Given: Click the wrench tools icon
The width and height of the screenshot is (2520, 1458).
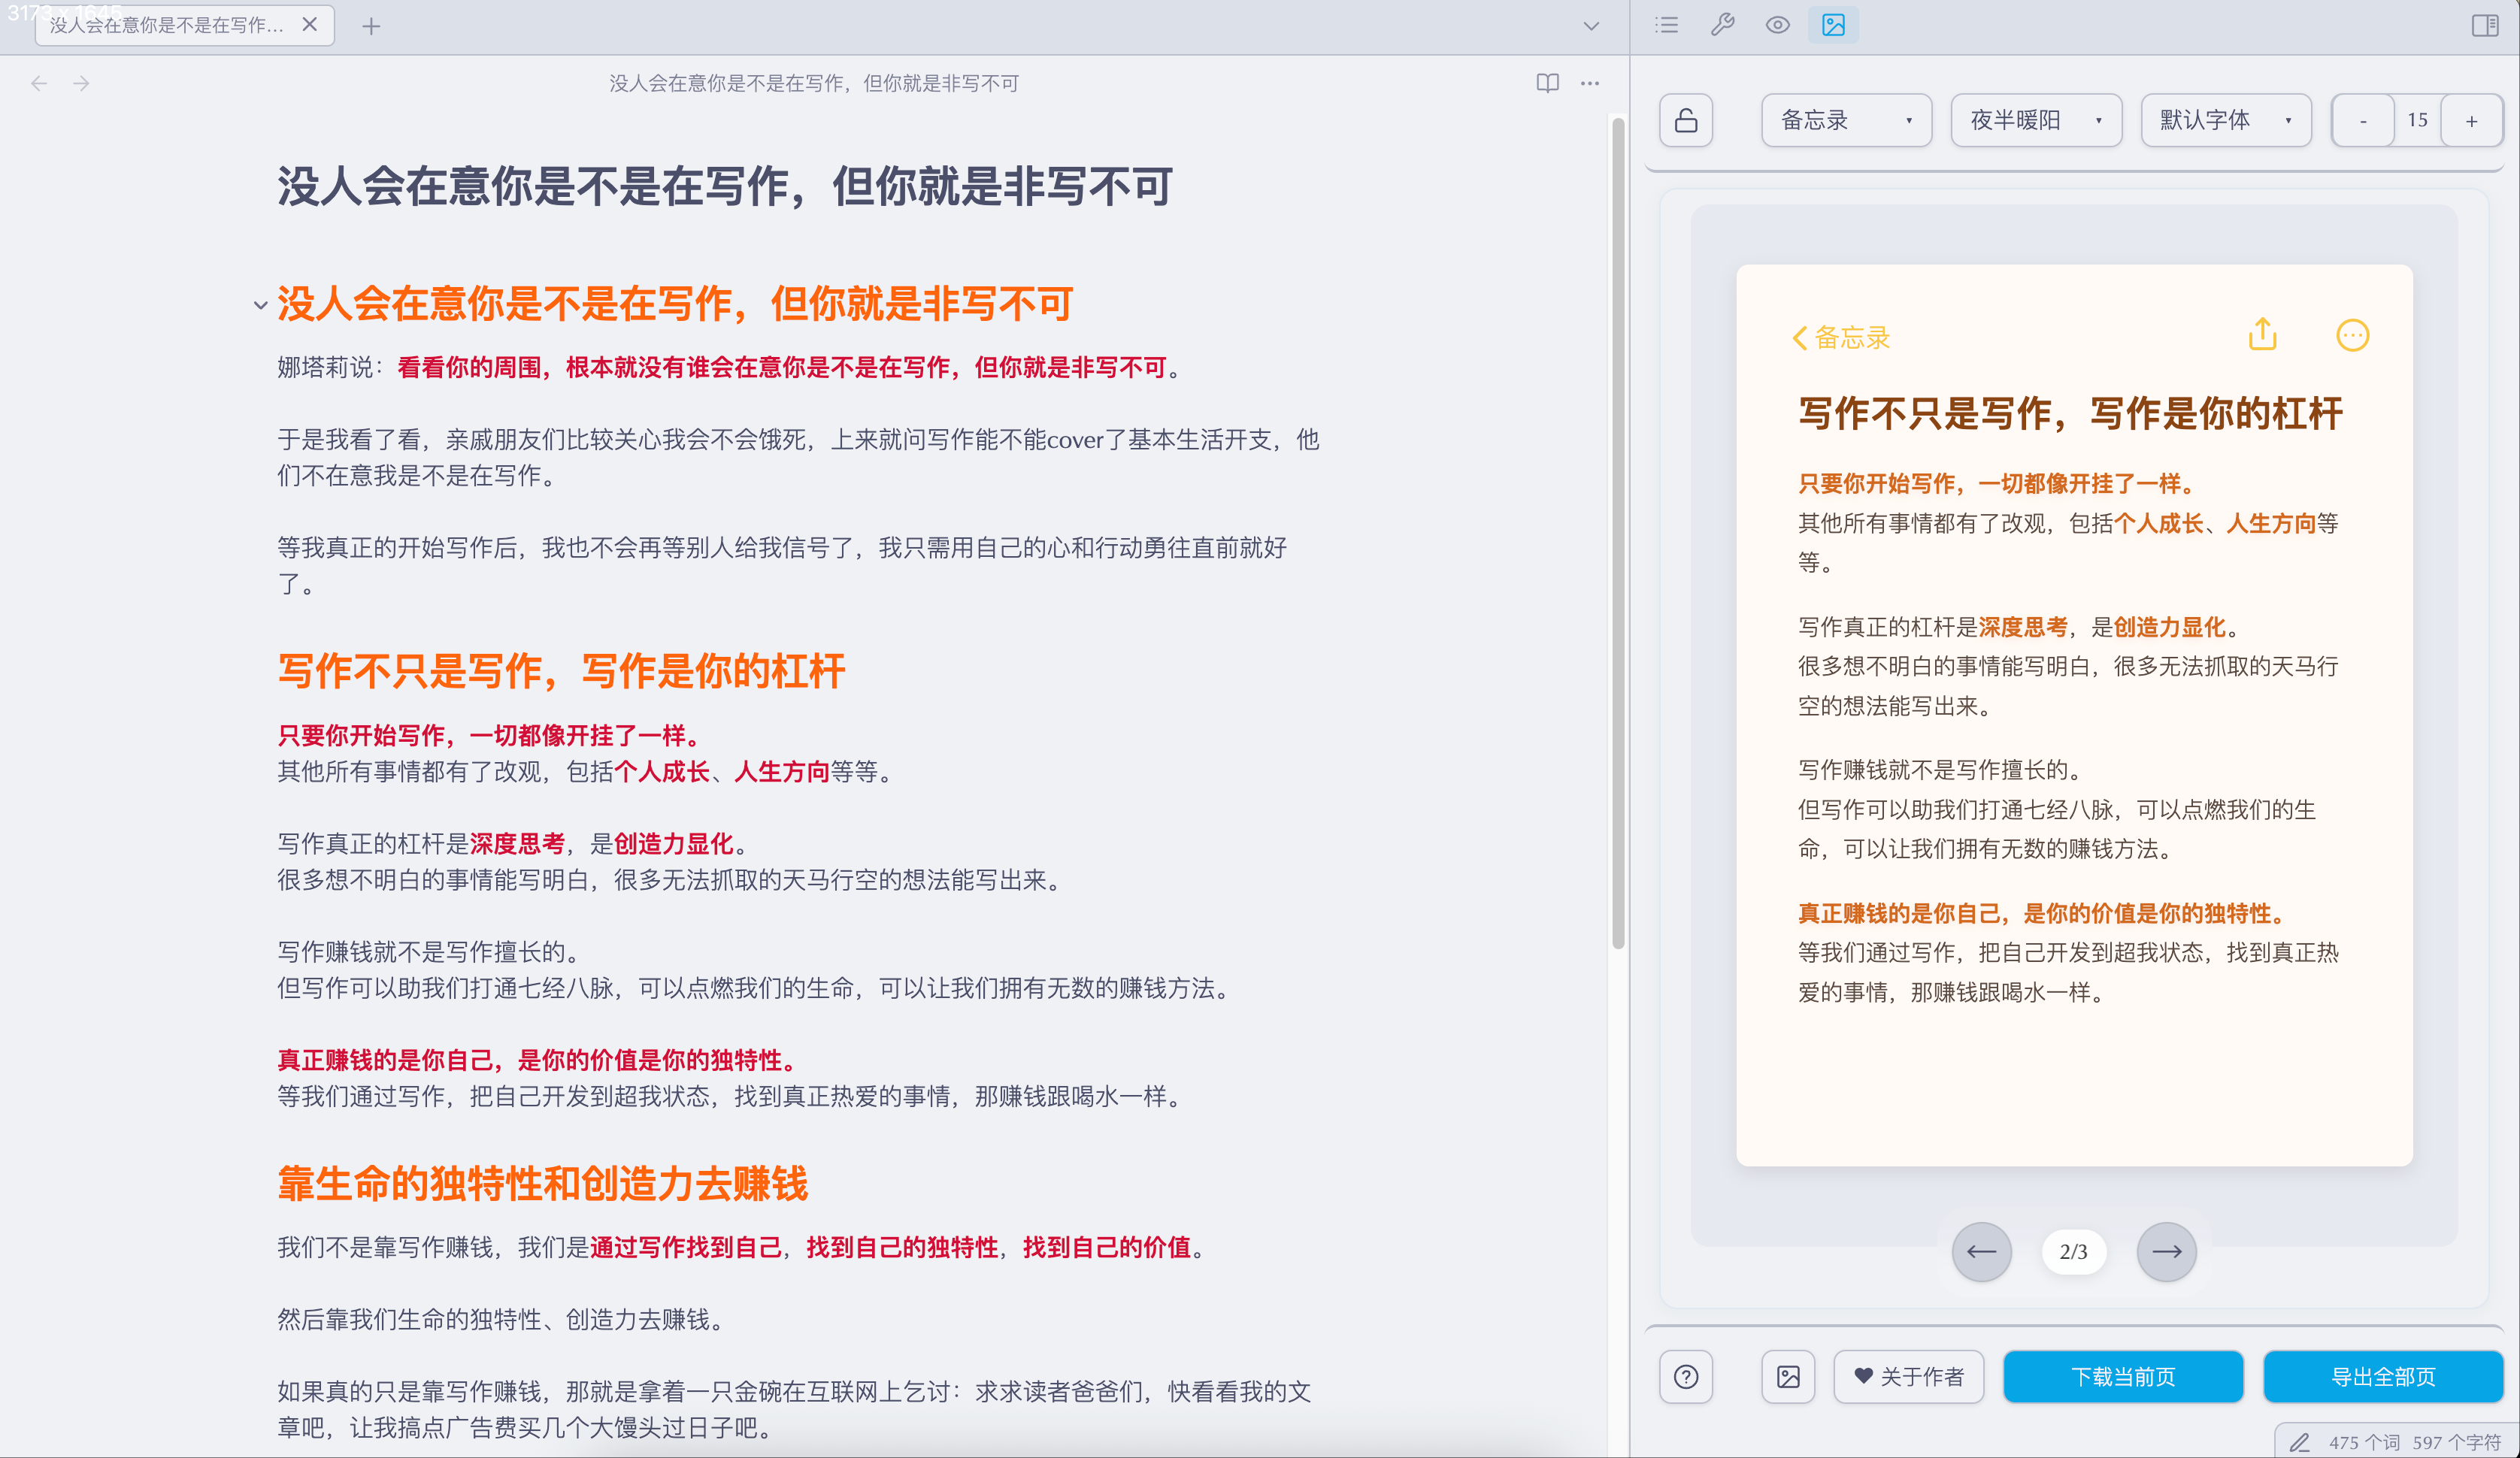Looking at the screenshot, I should click(x=1722, y=25).
